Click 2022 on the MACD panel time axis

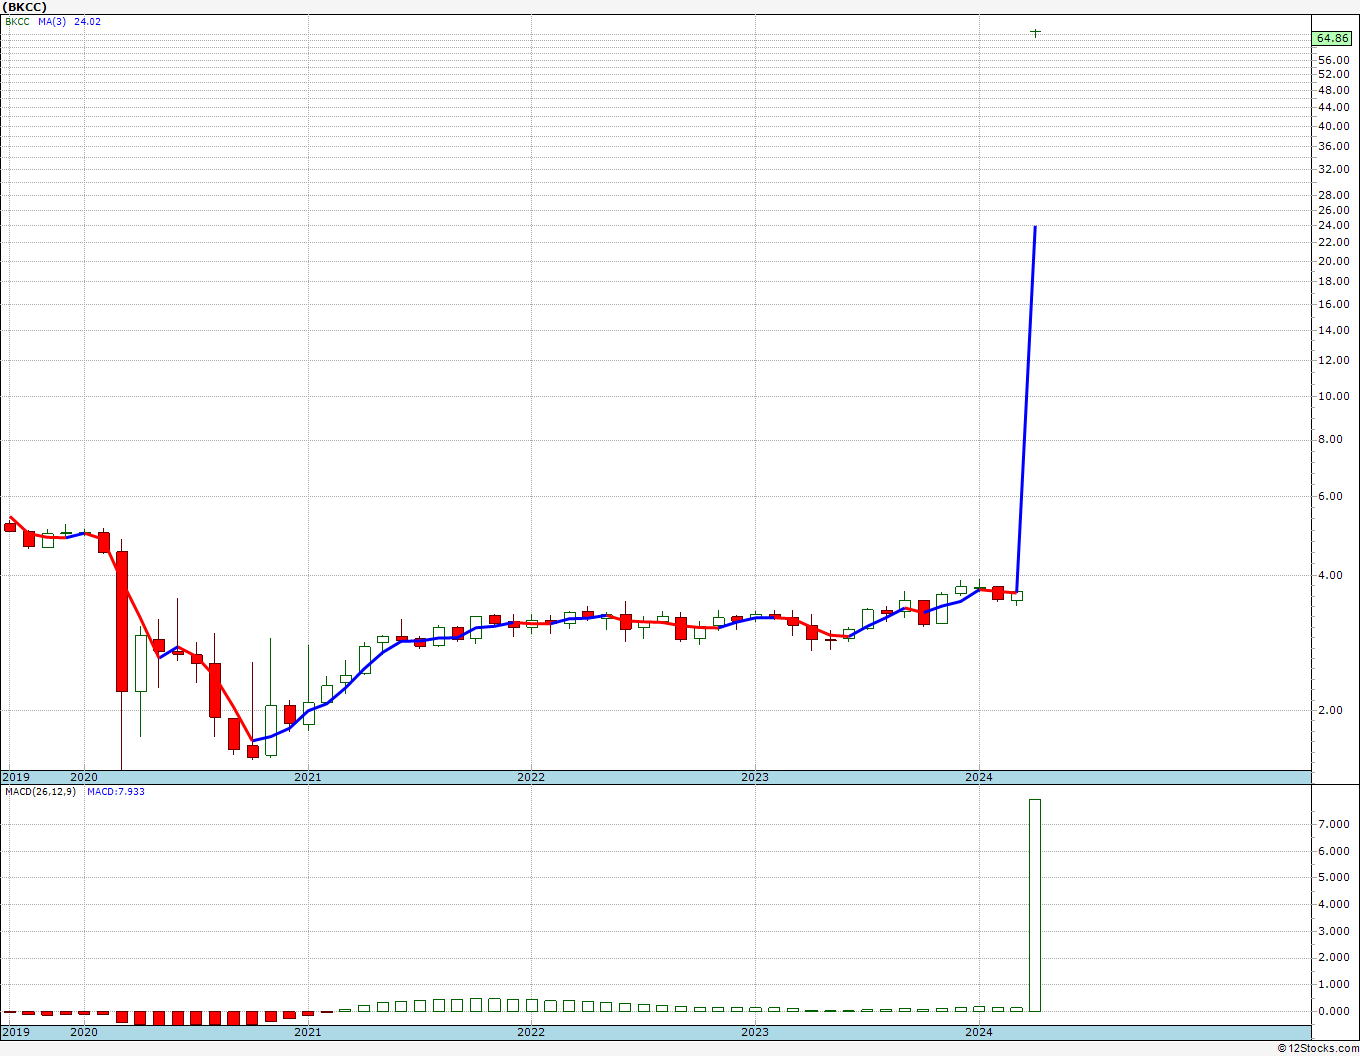pos(531,1032)
